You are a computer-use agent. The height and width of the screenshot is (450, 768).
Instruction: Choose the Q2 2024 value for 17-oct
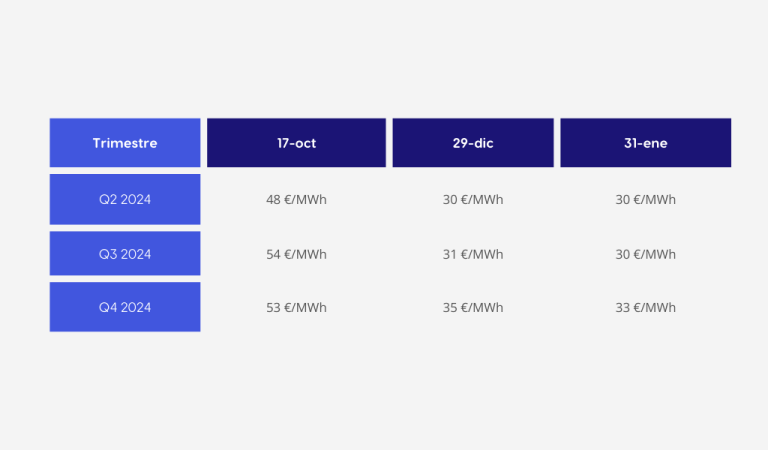(x=296, y=199)
